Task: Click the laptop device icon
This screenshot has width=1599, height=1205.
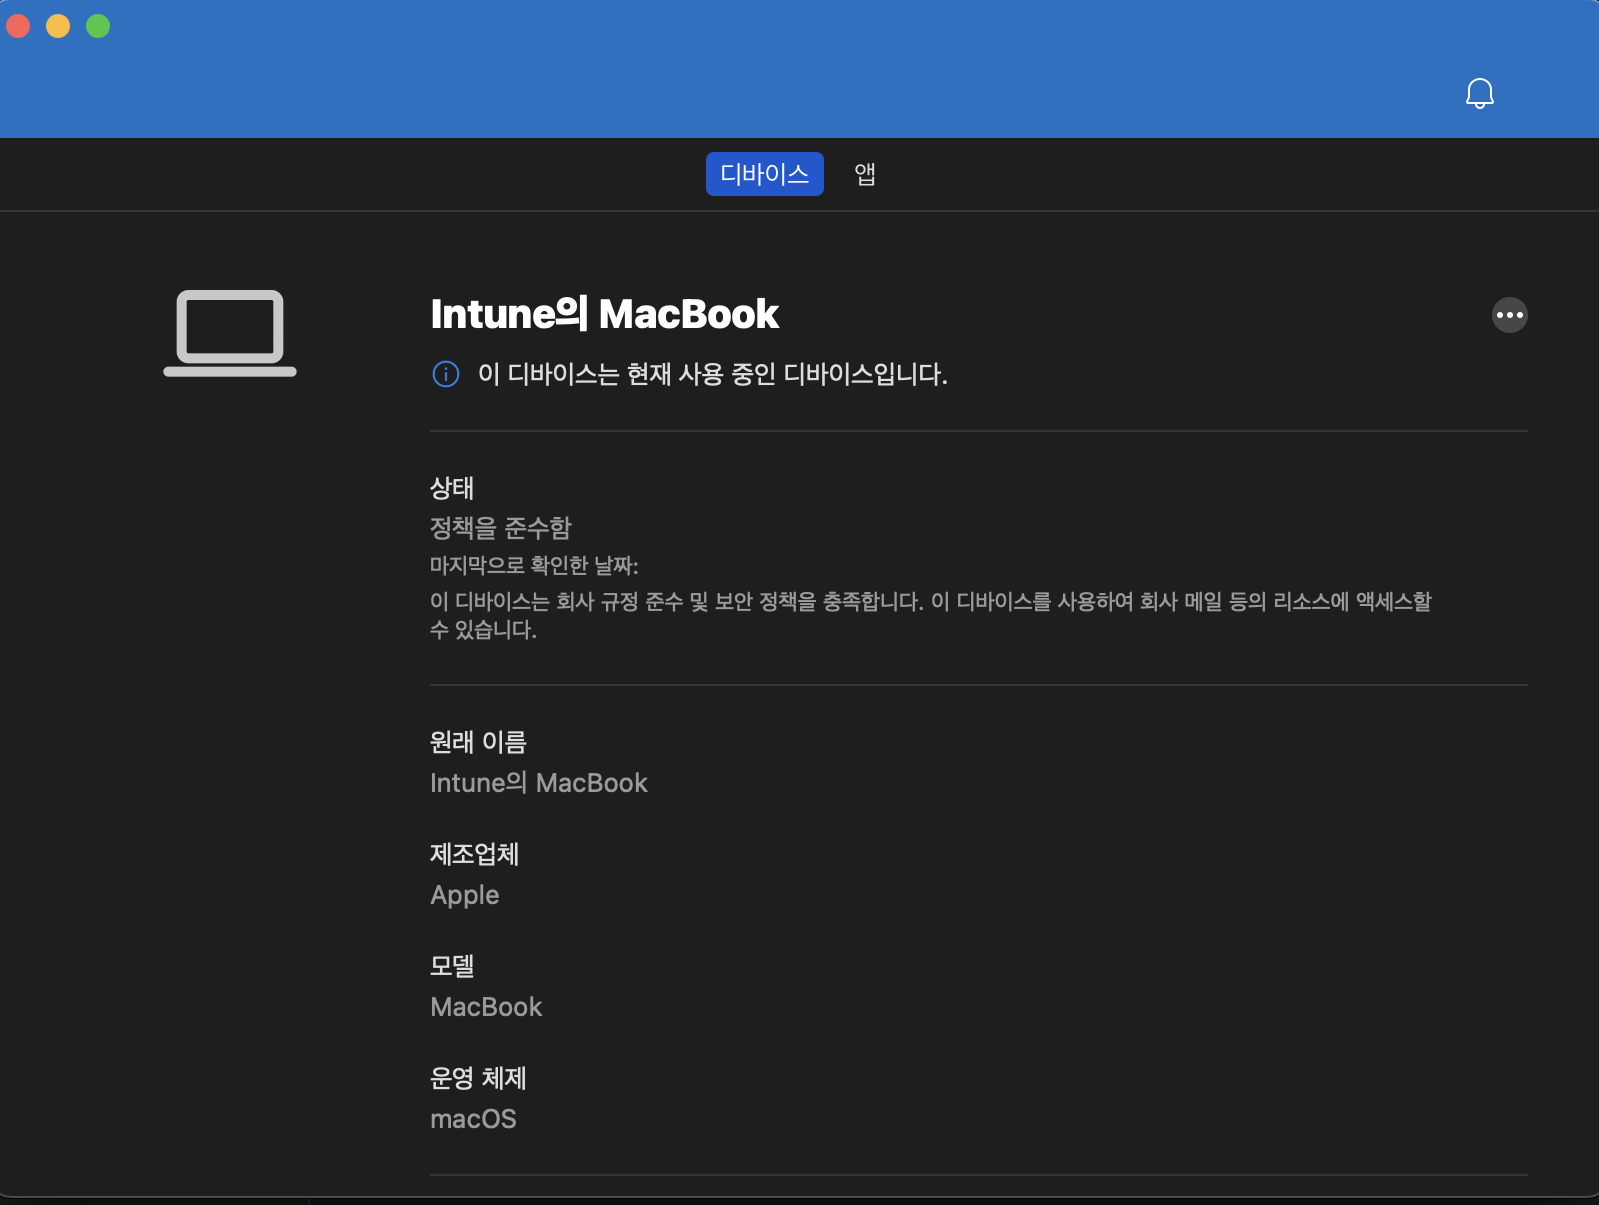Action: pyautogui.click(x=230, y=333)
